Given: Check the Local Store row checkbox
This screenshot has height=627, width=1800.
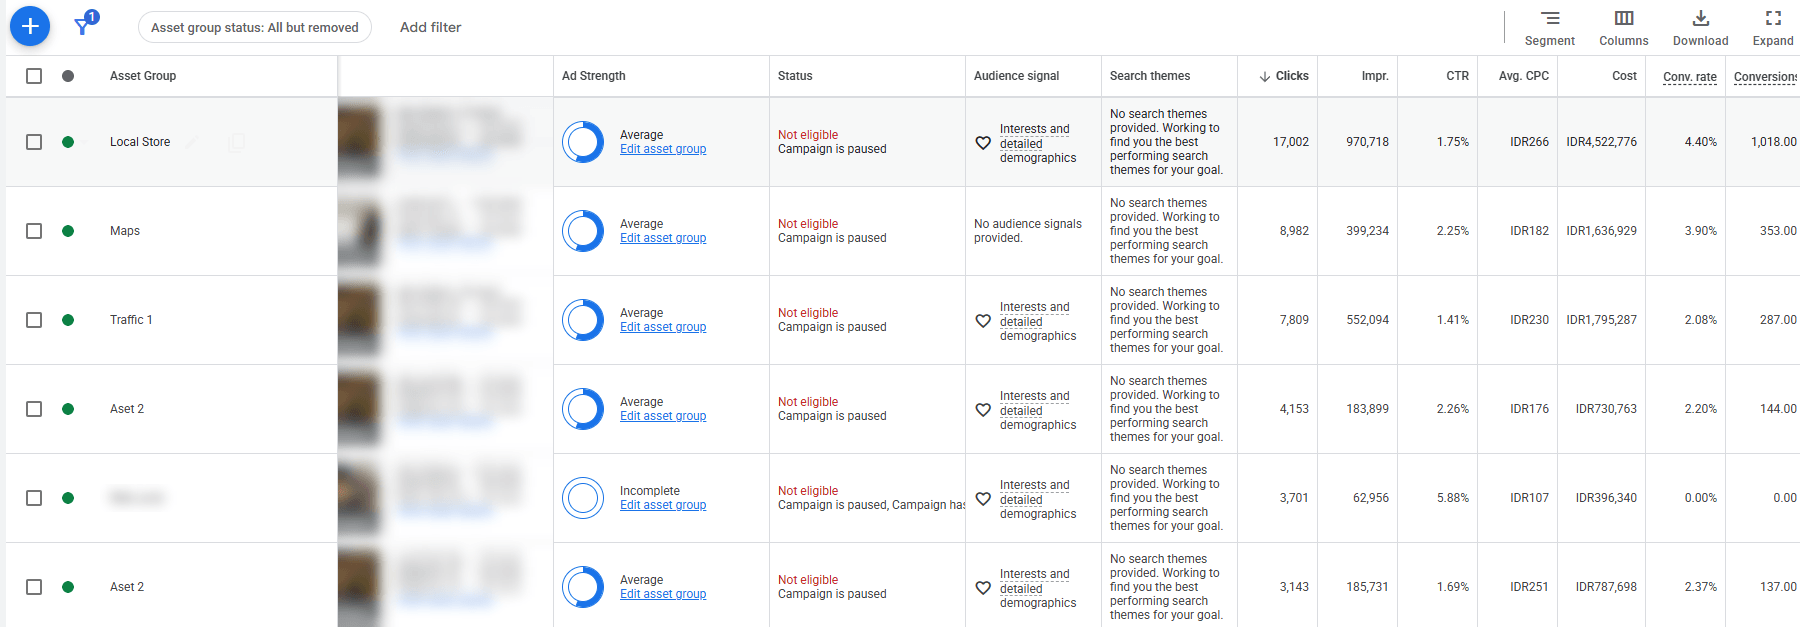Looking at the screenshot, I should [34, 142].
